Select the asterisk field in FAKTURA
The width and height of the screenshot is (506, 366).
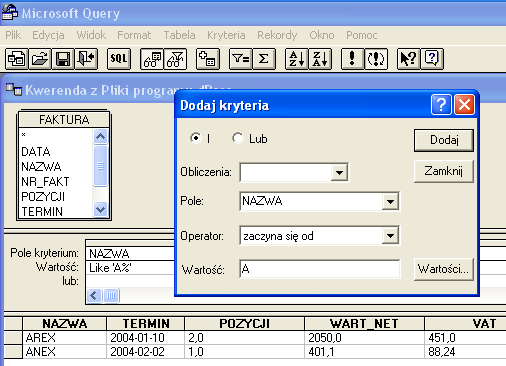click(x=55, y=135)
